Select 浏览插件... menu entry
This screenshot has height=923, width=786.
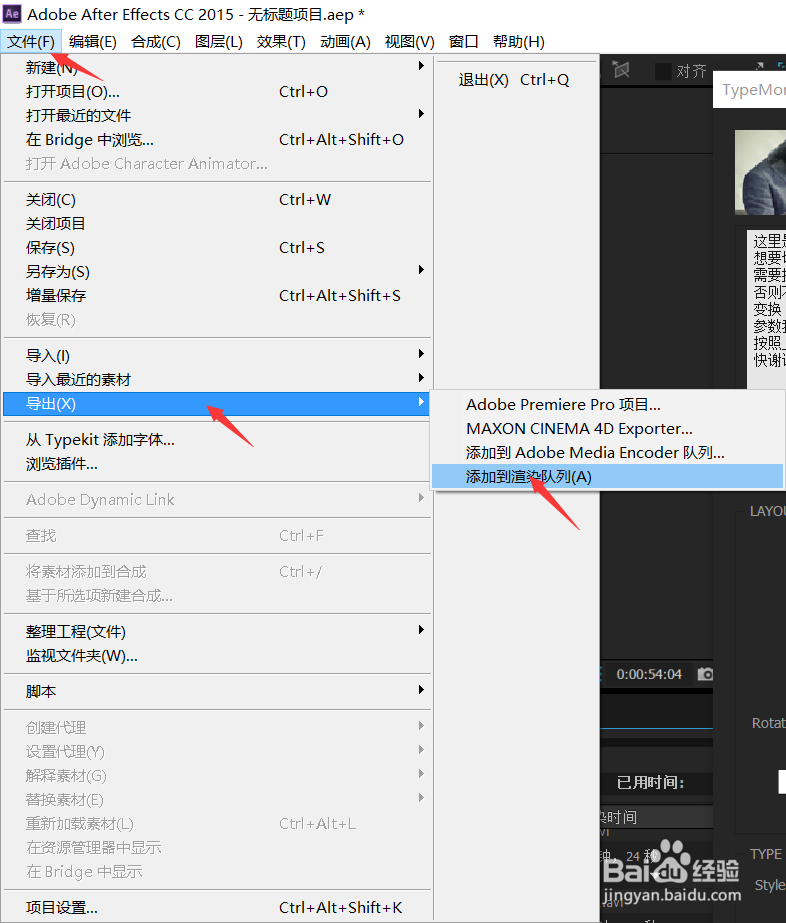pyautogui.click(x=217, y=464)
